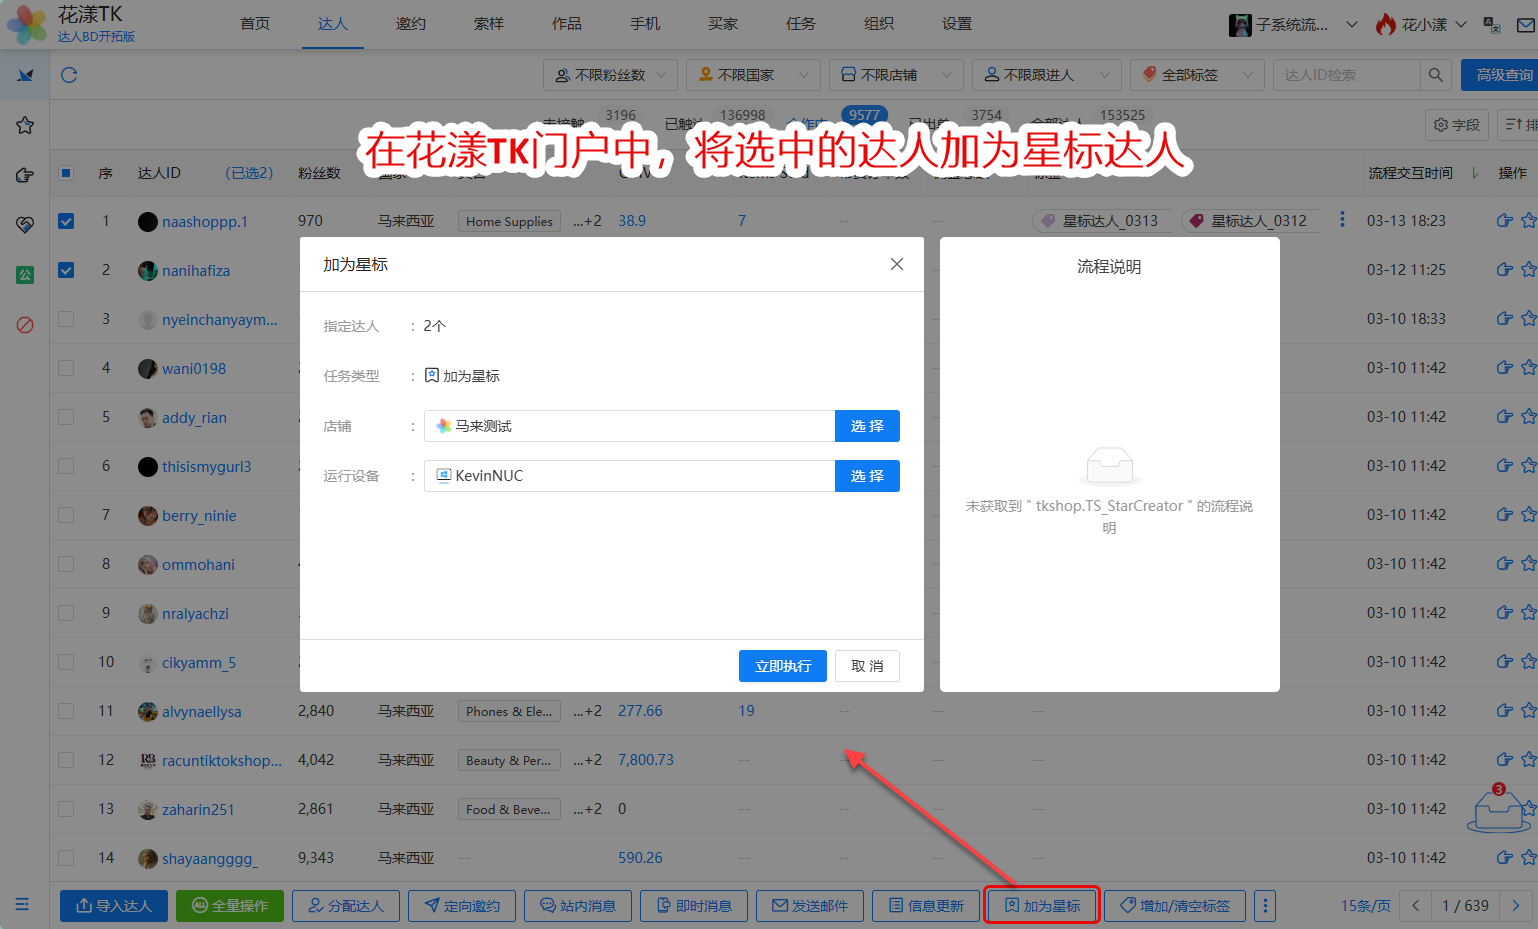The image size is (1538, 929).
Task: Open the more options vertical dots in bottom toolbar
Action: pyautogui.click(x=1265, y=906)
